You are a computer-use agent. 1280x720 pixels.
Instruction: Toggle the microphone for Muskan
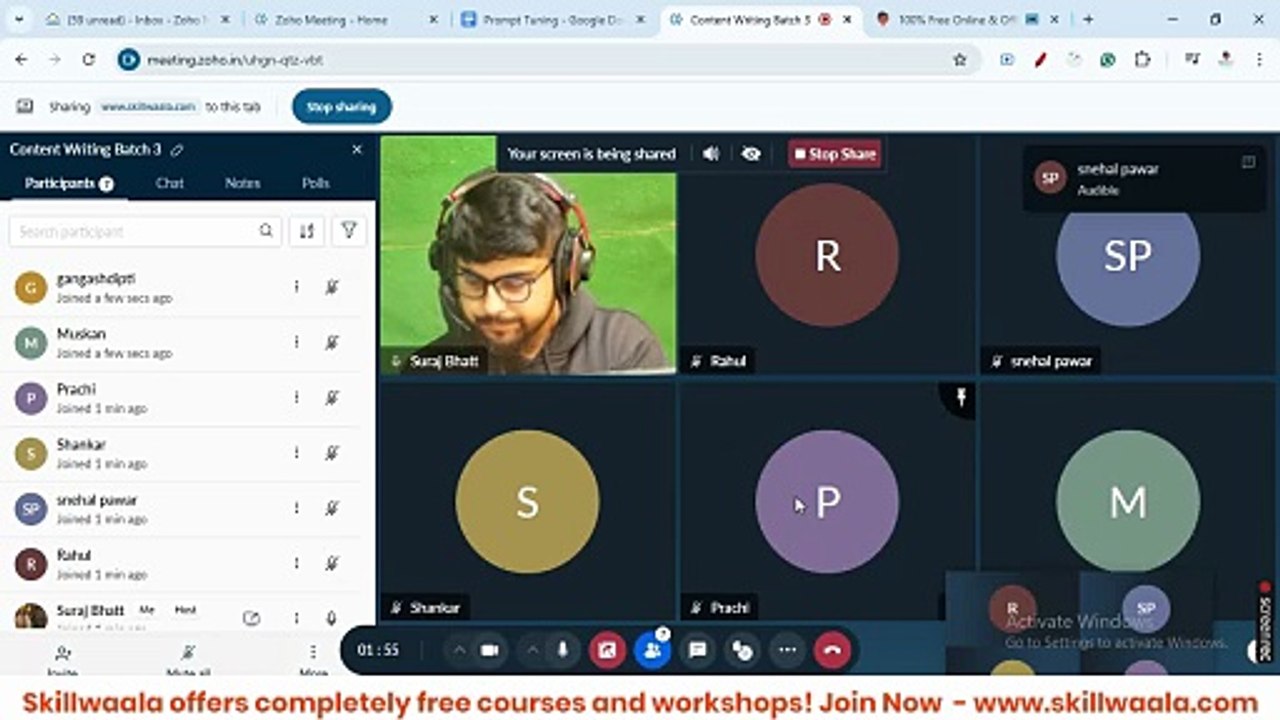(332, 342)
